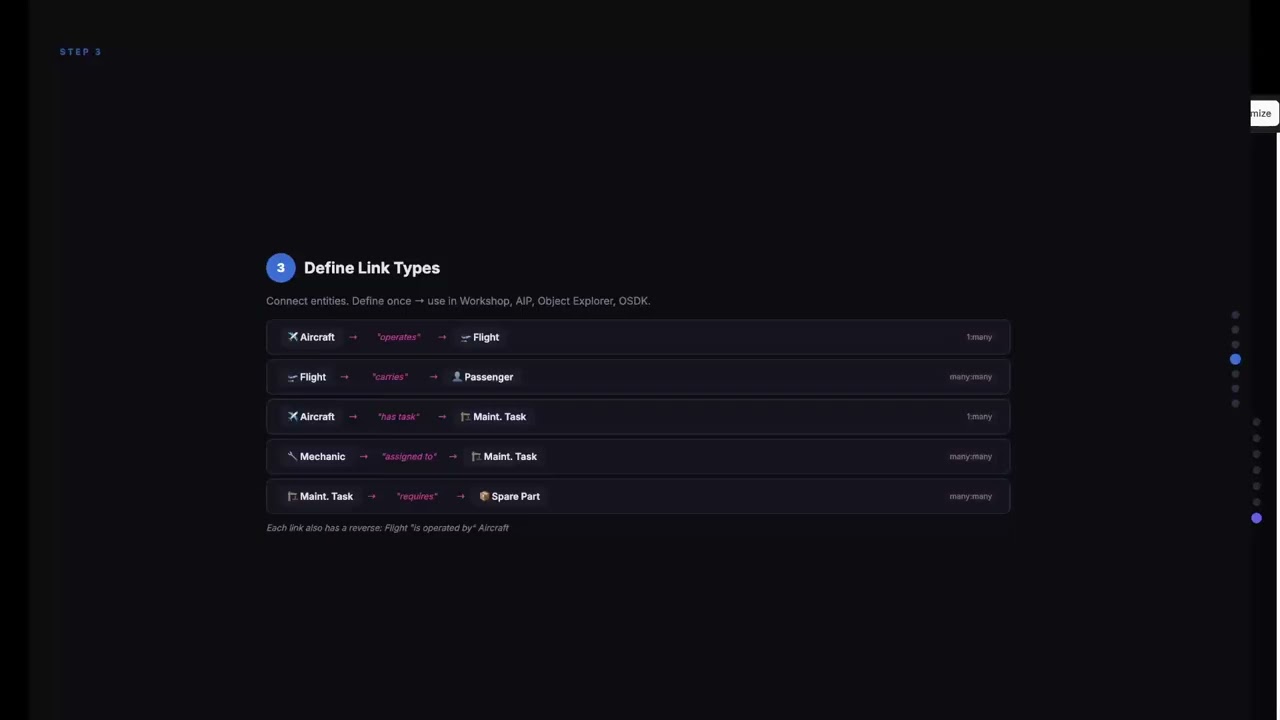Screen dimensions: 1280x720
Task: Click the "requires" link label
Action: tap(416, 497)
